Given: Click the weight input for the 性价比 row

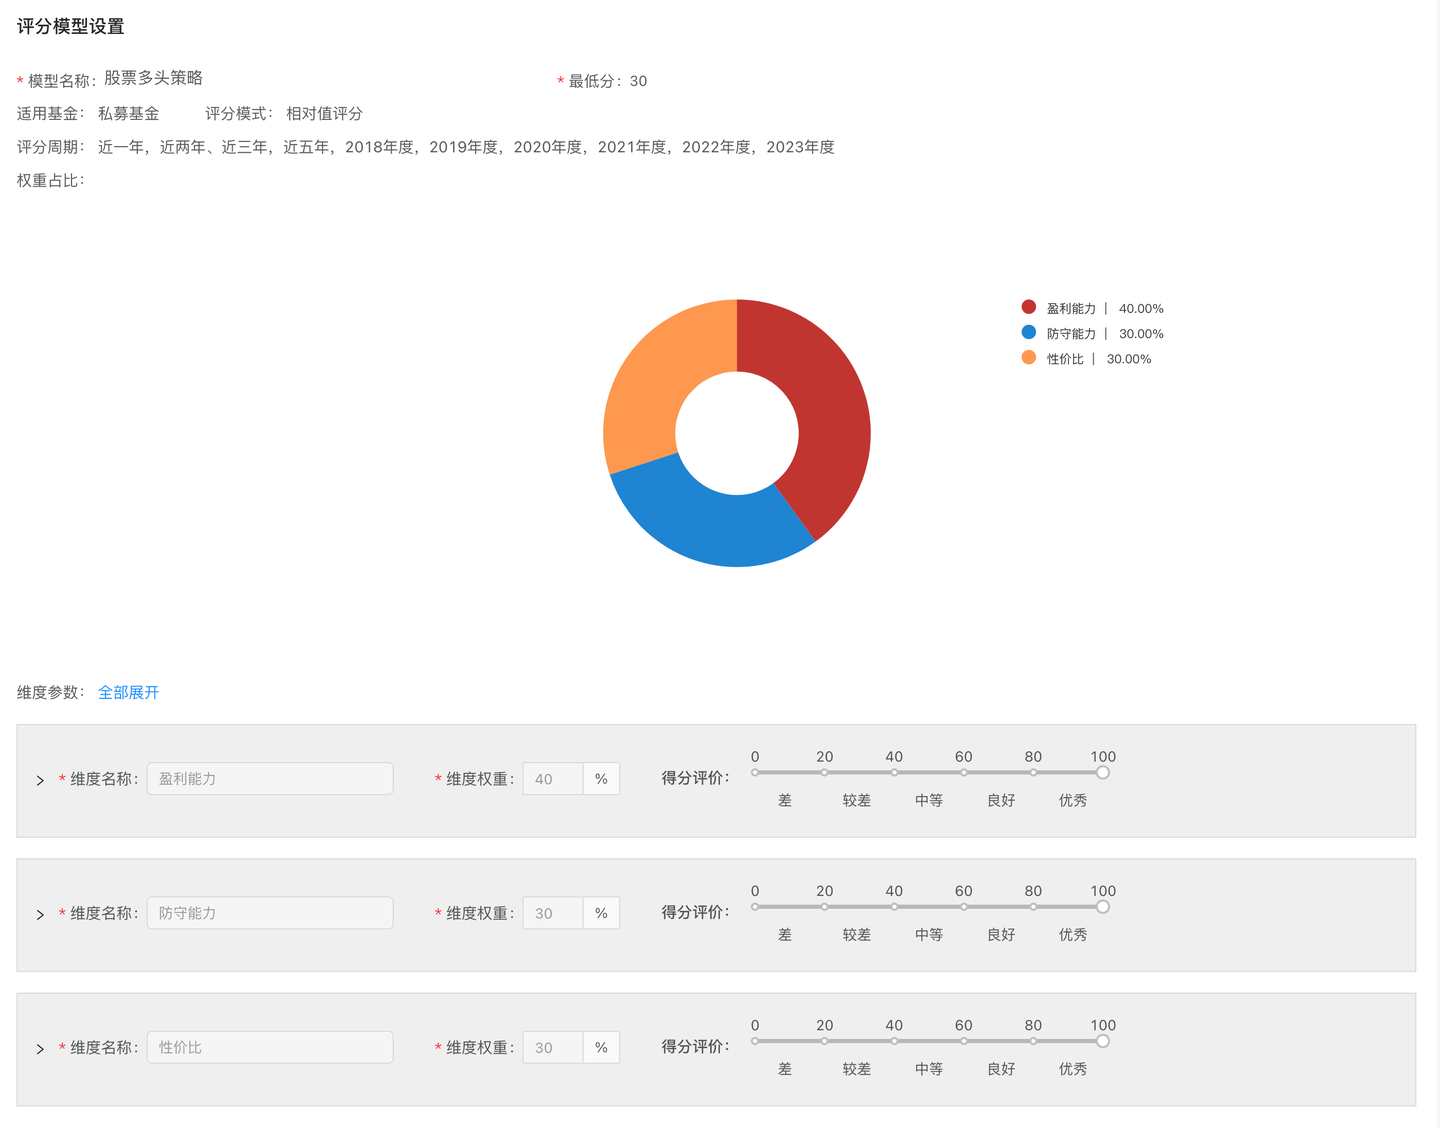Looking at the screenshot, I should click(x=552, y=1047).
